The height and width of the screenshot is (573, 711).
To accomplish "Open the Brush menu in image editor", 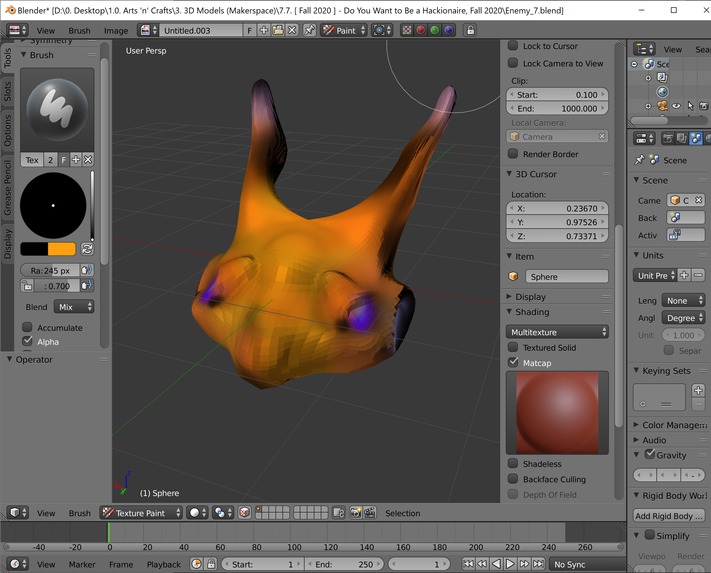I will click(79, 31).
